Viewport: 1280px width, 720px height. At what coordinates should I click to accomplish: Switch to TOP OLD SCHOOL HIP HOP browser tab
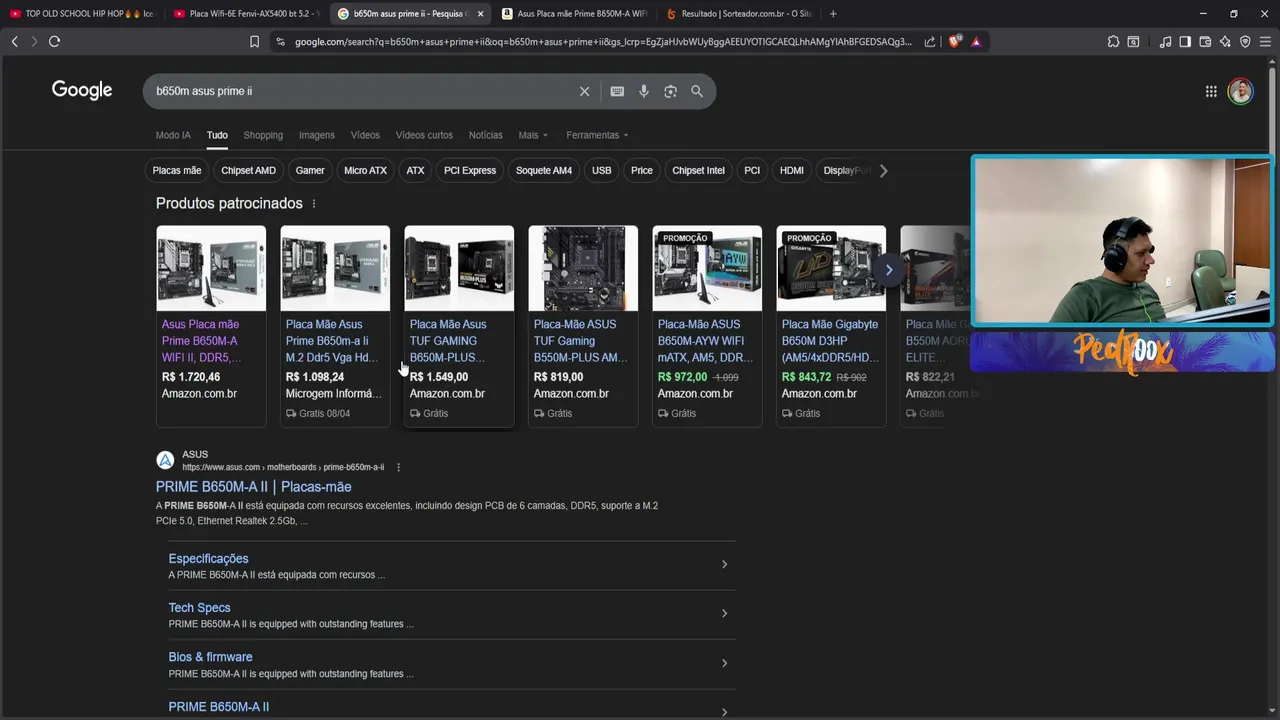coord(82,14)
